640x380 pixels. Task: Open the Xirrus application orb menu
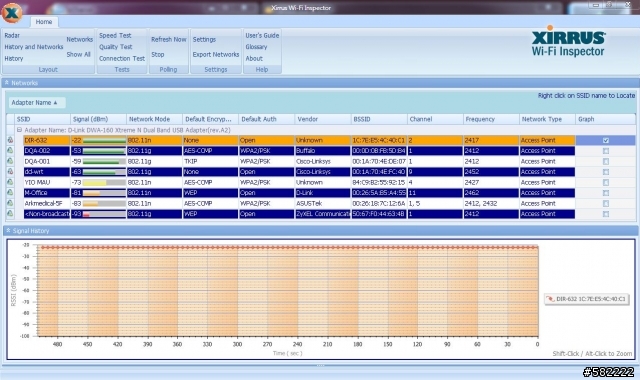pos(12,13)
